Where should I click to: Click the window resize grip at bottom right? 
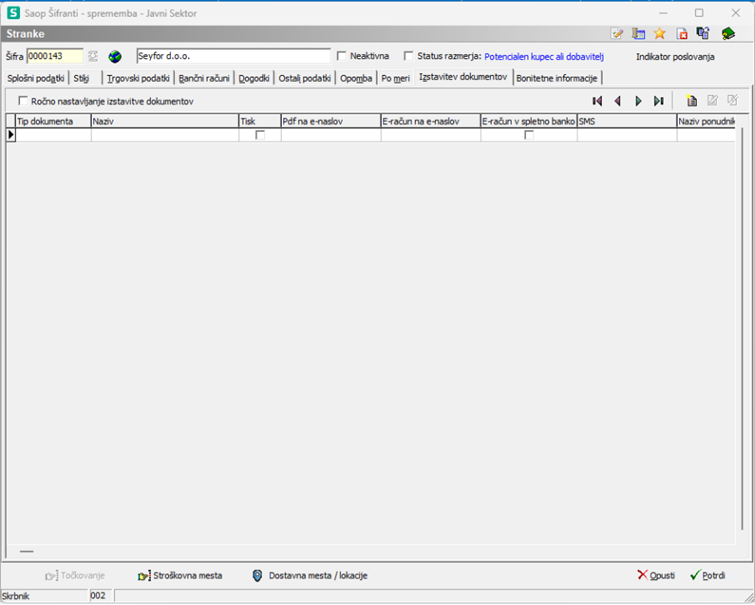(x=748, y=597)
